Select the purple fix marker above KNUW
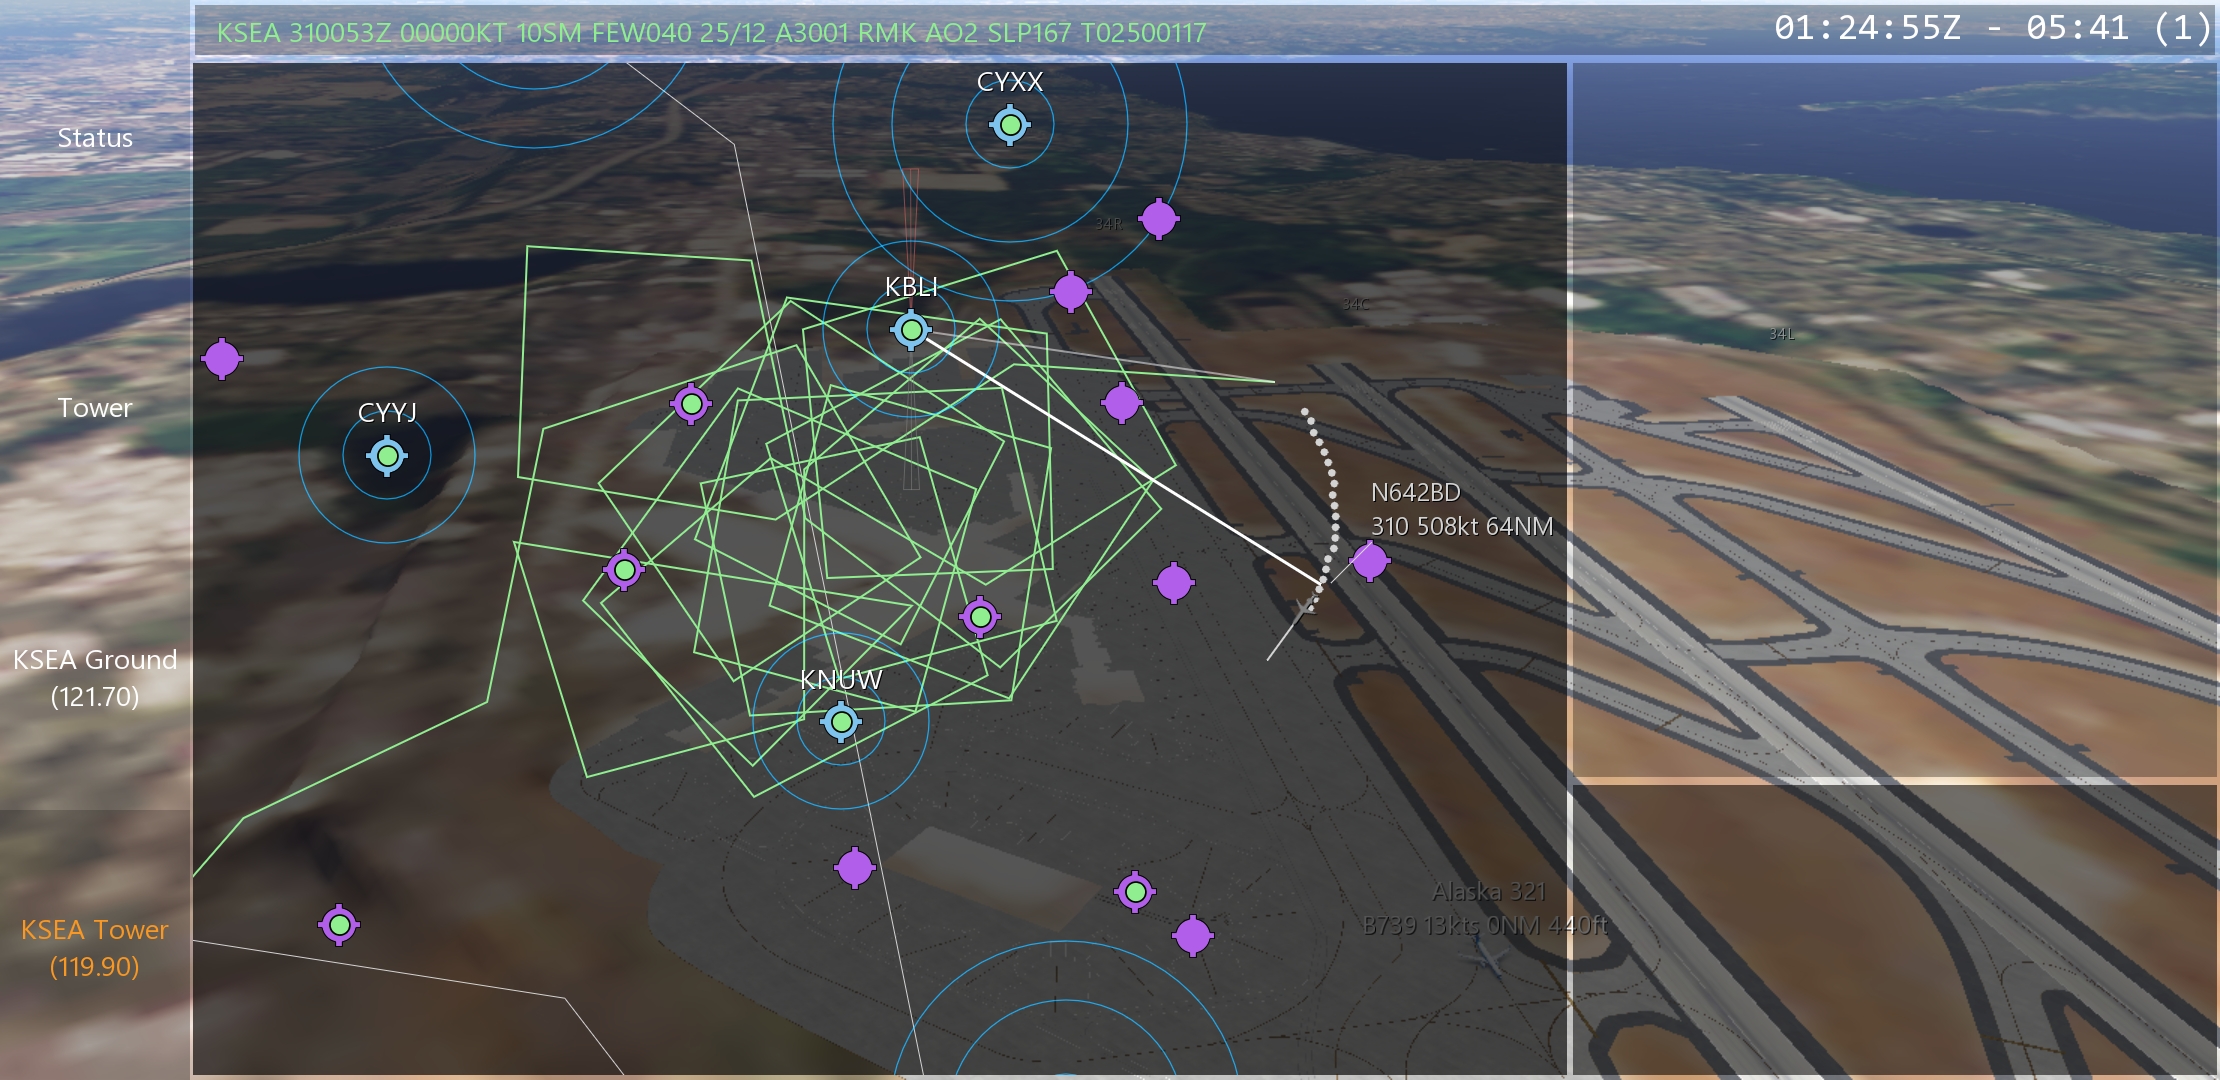 (x=980, y=617)
